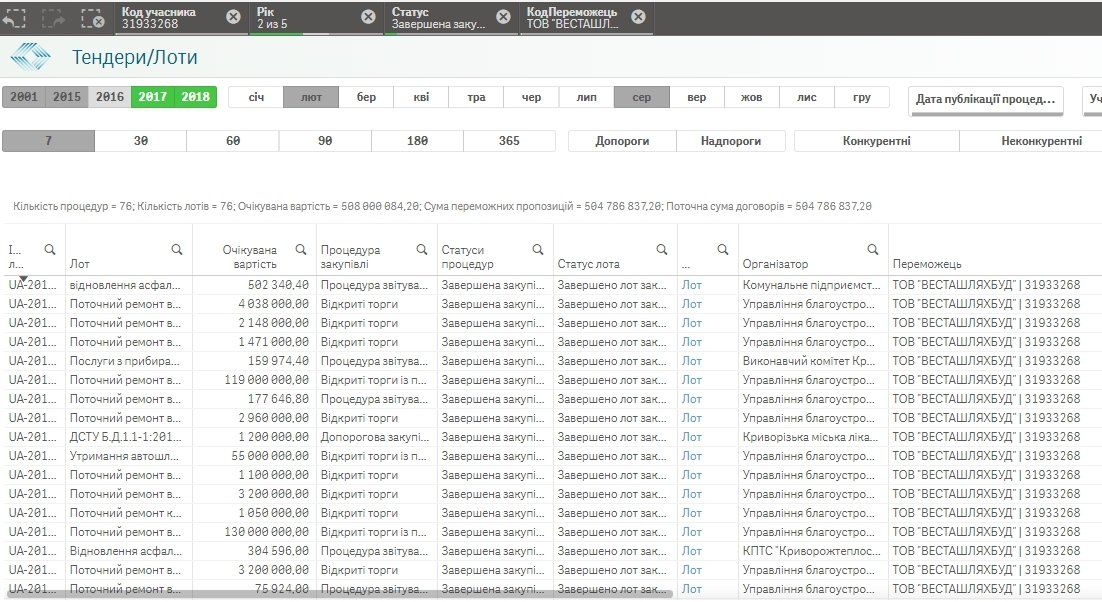Select the Допороги filter tab
Image resolution: width=1102 pixels, height=602 pixels.
621,141
